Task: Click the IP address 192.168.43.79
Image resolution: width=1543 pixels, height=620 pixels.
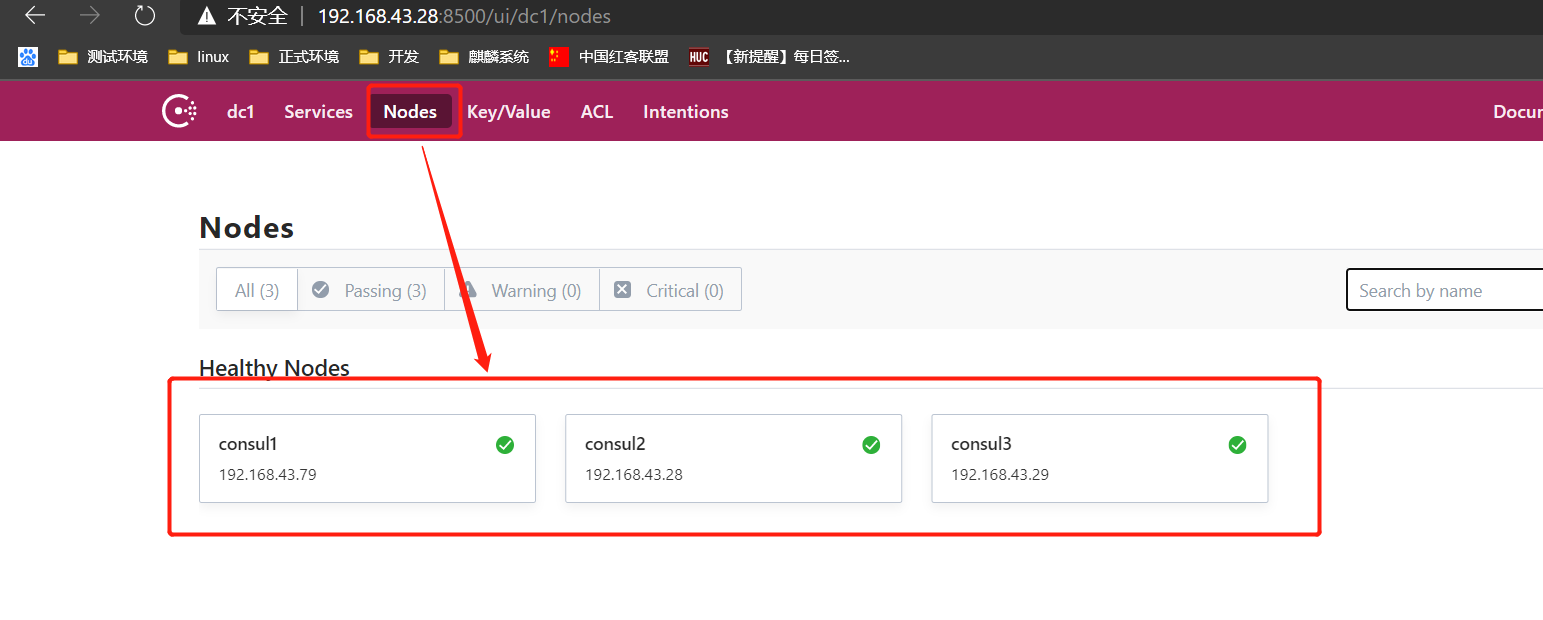Action: pyautogui.click(x=268, y=474)
